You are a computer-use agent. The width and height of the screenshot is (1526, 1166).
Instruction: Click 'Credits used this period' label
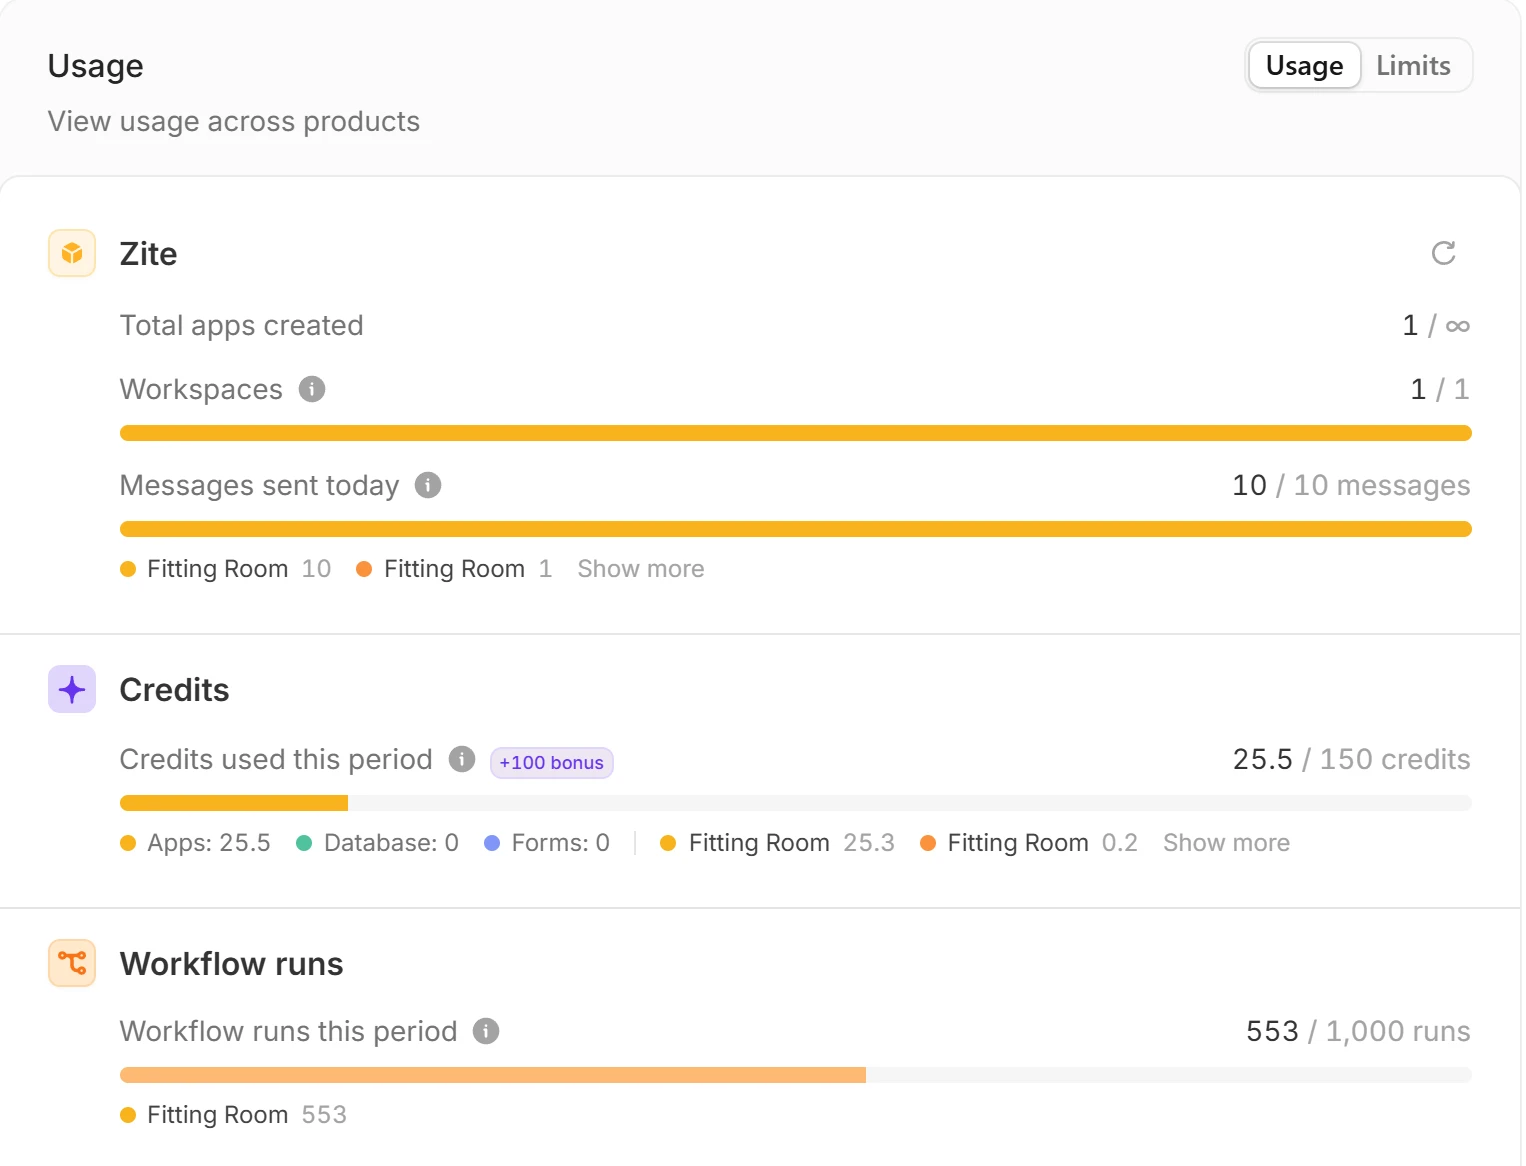click(276, 759)
